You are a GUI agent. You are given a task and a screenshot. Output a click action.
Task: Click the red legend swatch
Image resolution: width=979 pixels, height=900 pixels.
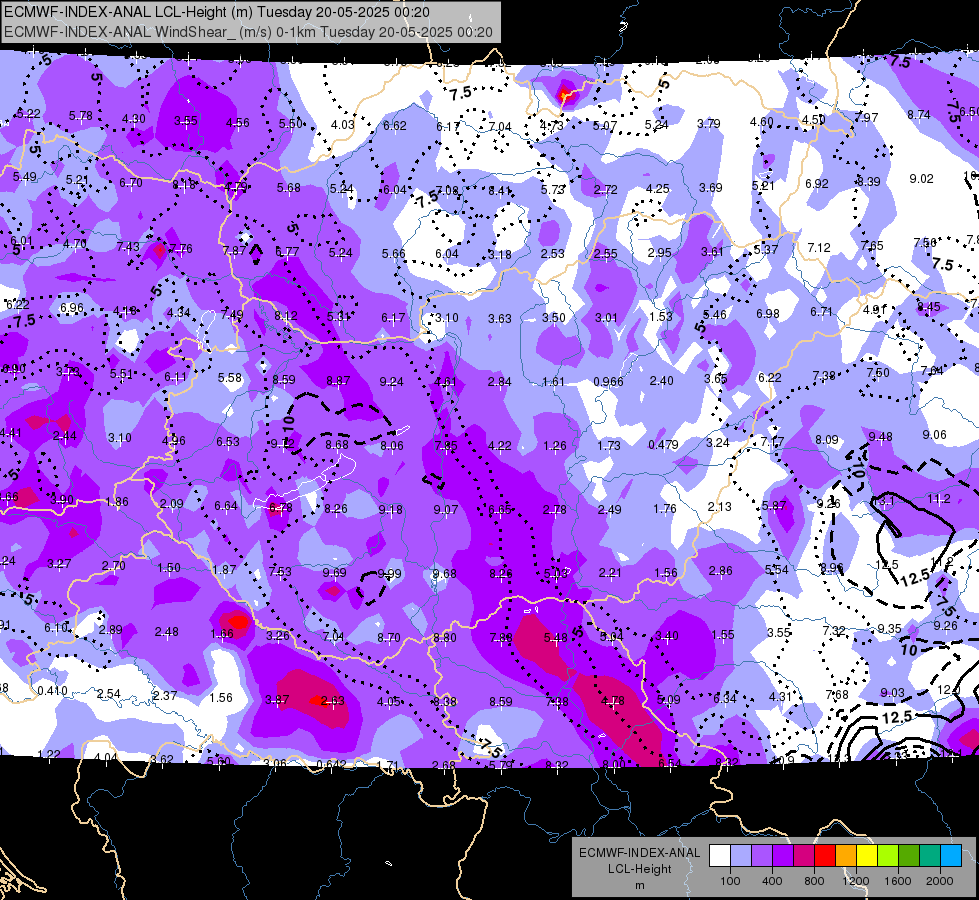point(825,856)
